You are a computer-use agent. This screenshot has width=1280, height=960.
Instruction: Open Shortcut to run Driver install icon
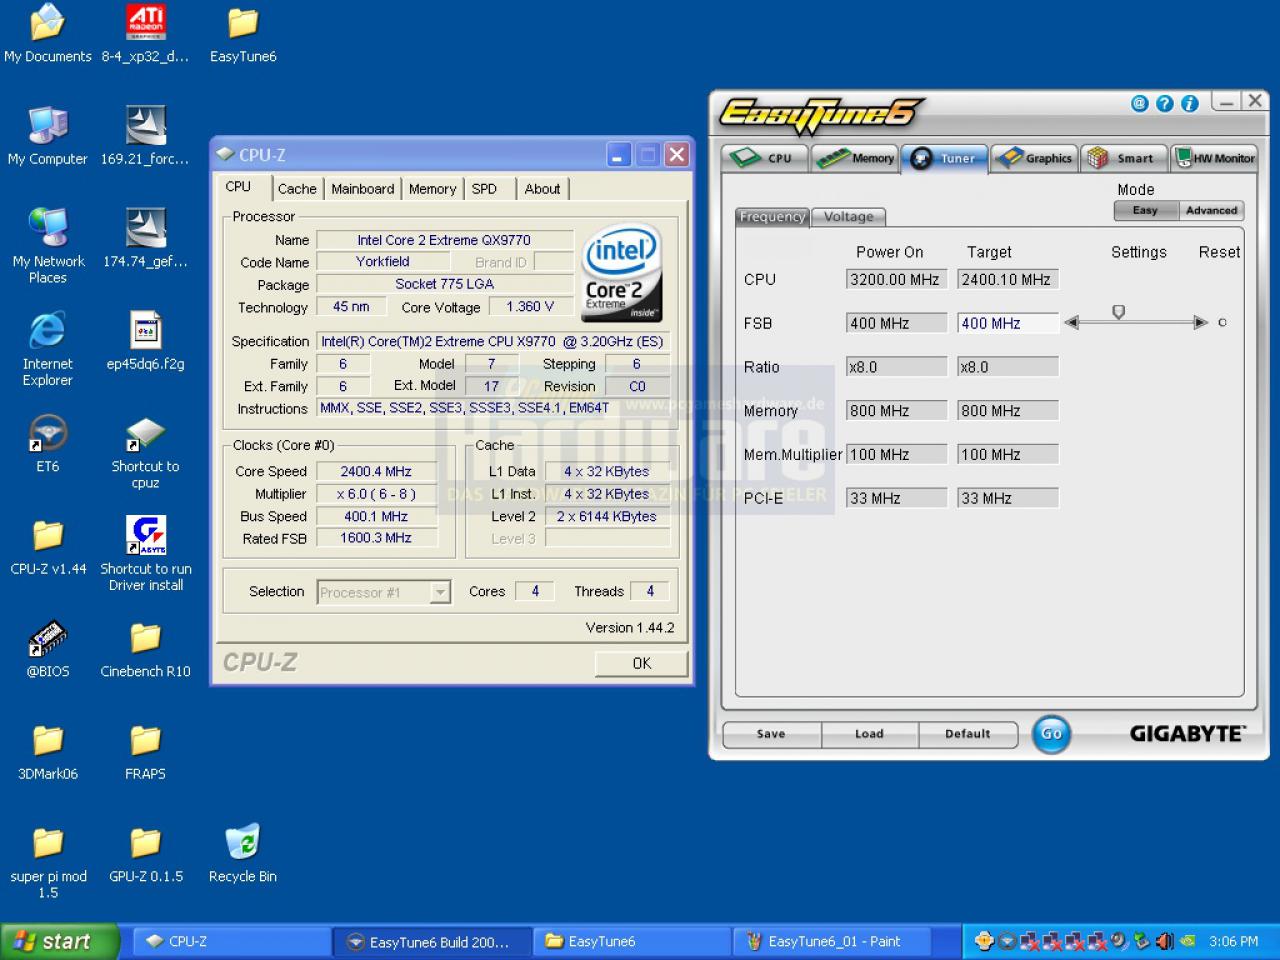click(x=145, y=555)
